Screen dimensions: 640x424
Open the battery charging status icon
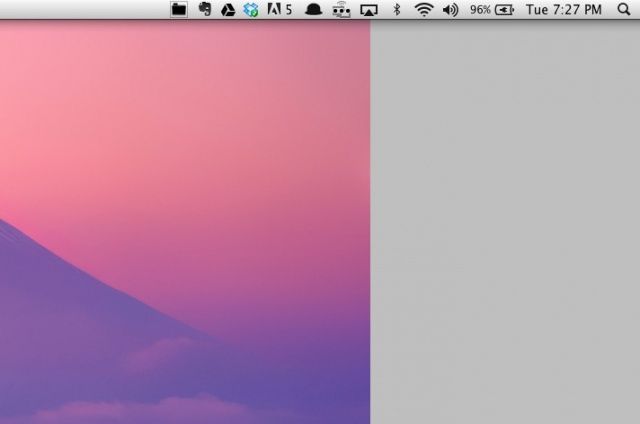(504, 9)
